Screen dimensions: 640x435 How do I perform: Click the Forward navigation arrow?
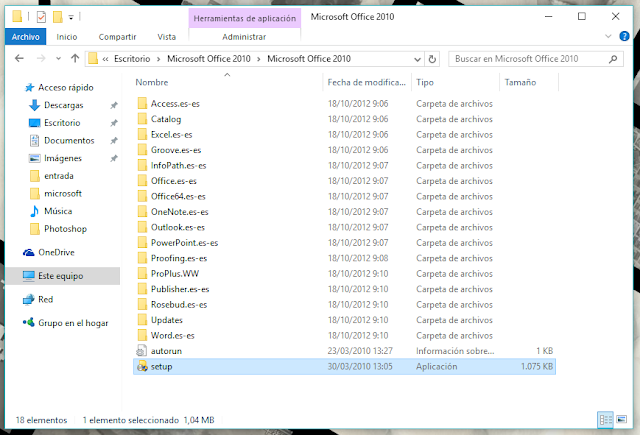41,58
